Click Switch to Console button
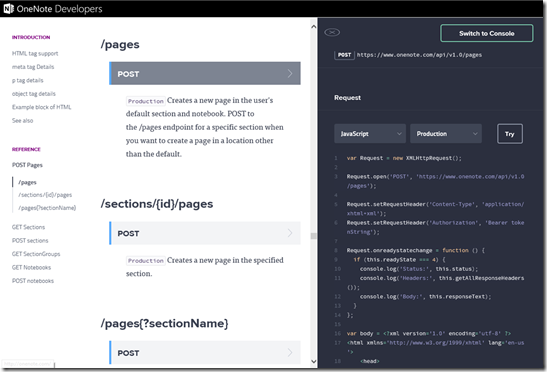This screenshot has width=547, height=372. [x=486, y=33]
